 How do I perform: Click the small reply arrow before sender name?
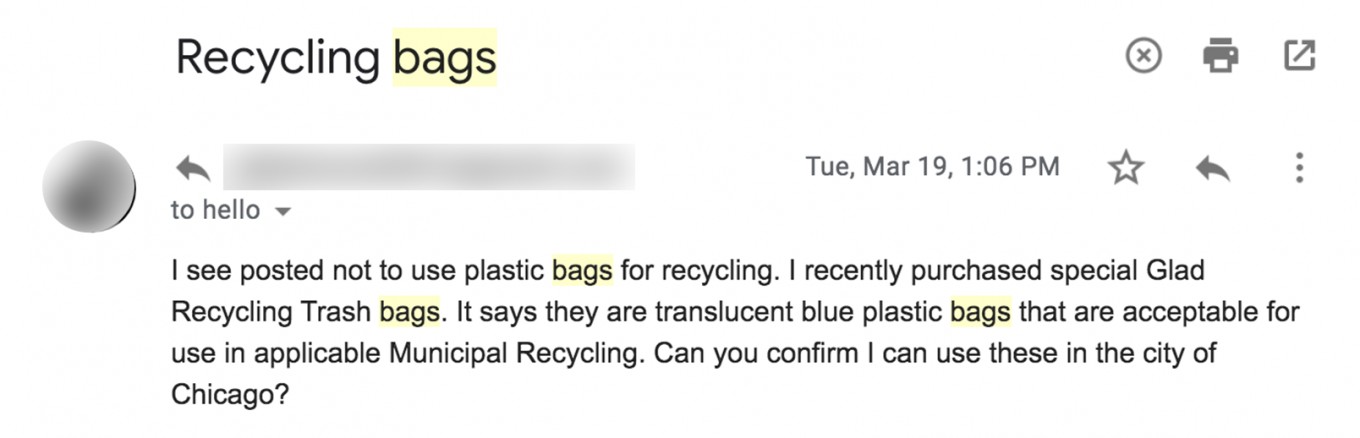193,168
